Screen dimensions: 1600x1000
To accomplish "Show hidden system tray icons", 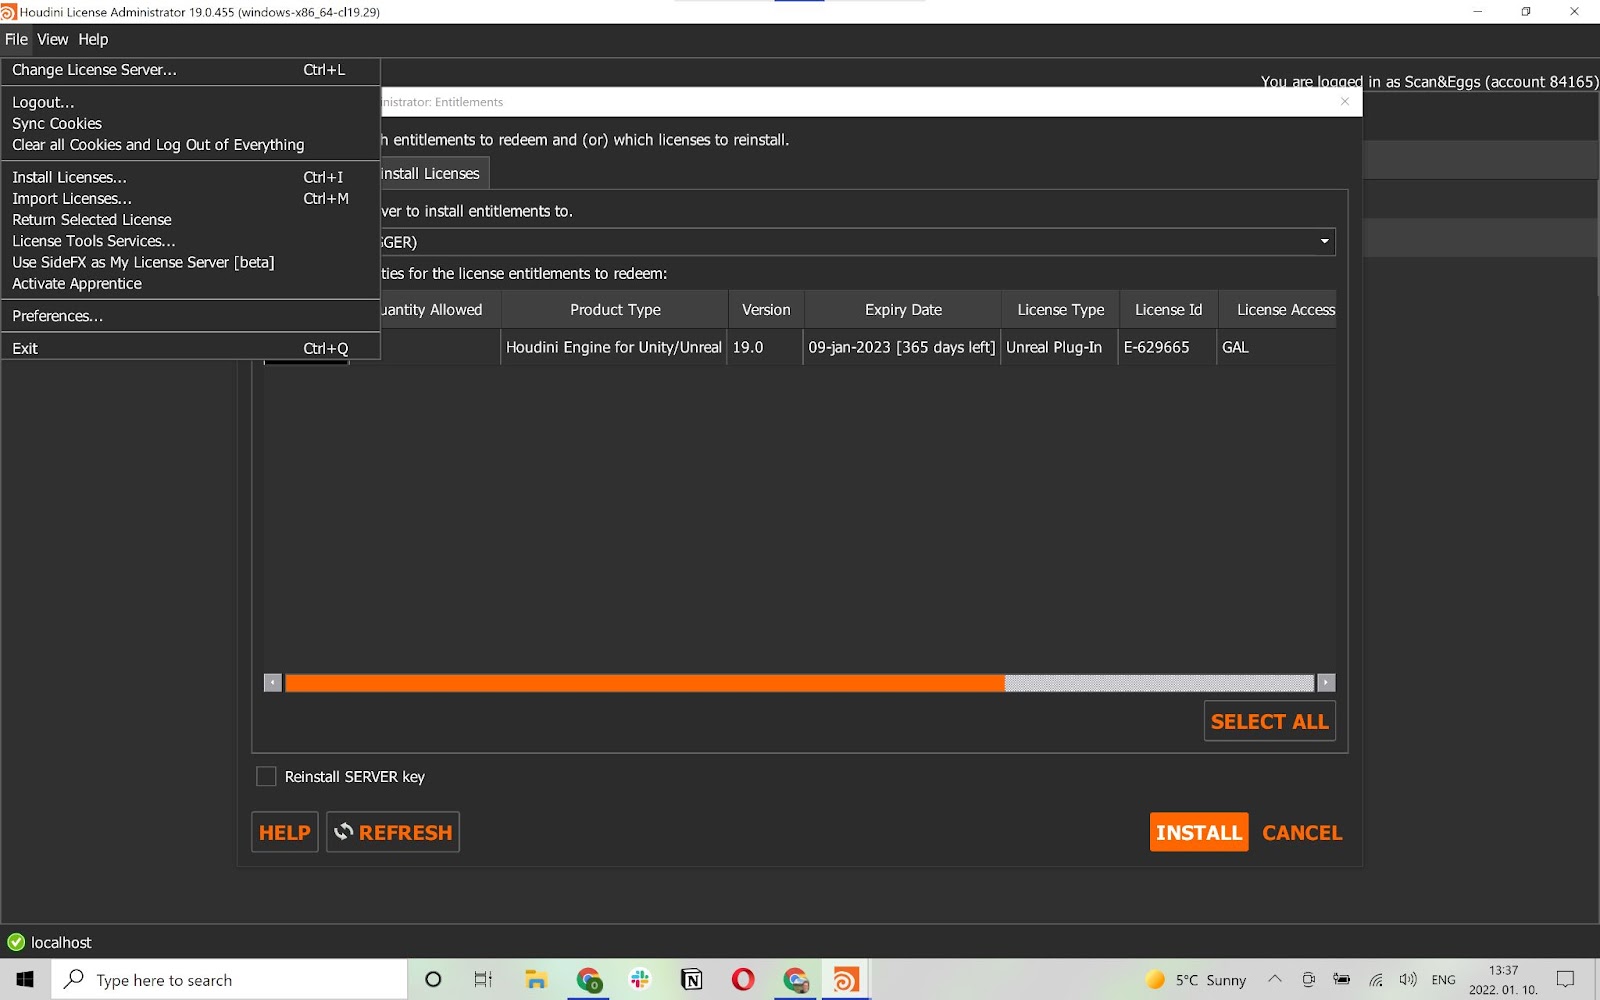I will (1275, 979).
